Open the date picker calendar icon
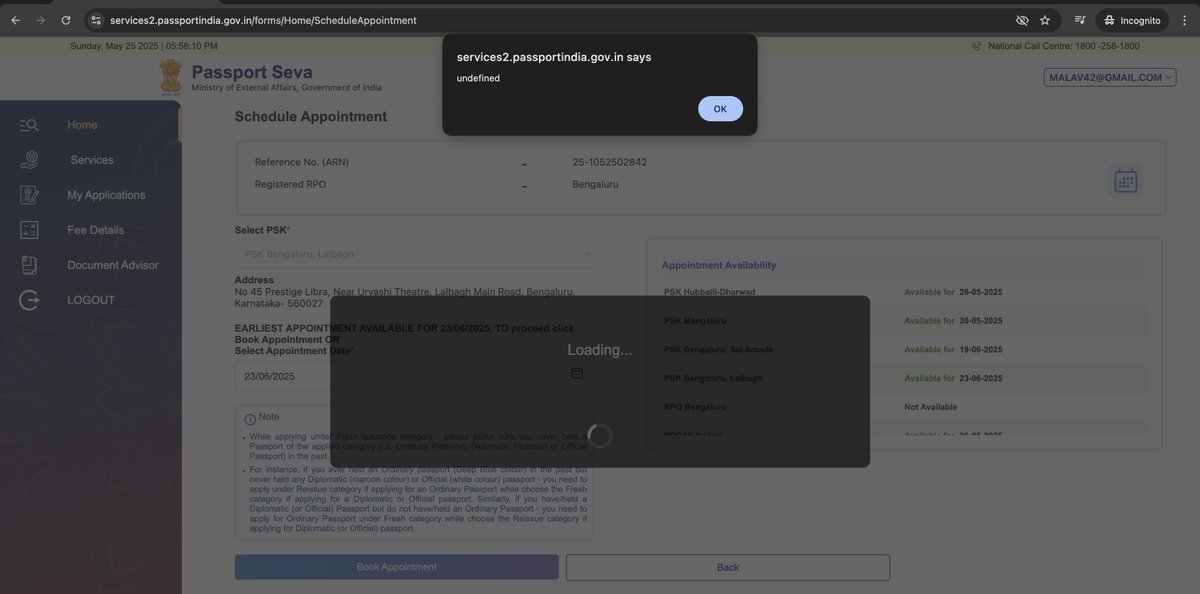1200x594 pixels. click(577, 373)
